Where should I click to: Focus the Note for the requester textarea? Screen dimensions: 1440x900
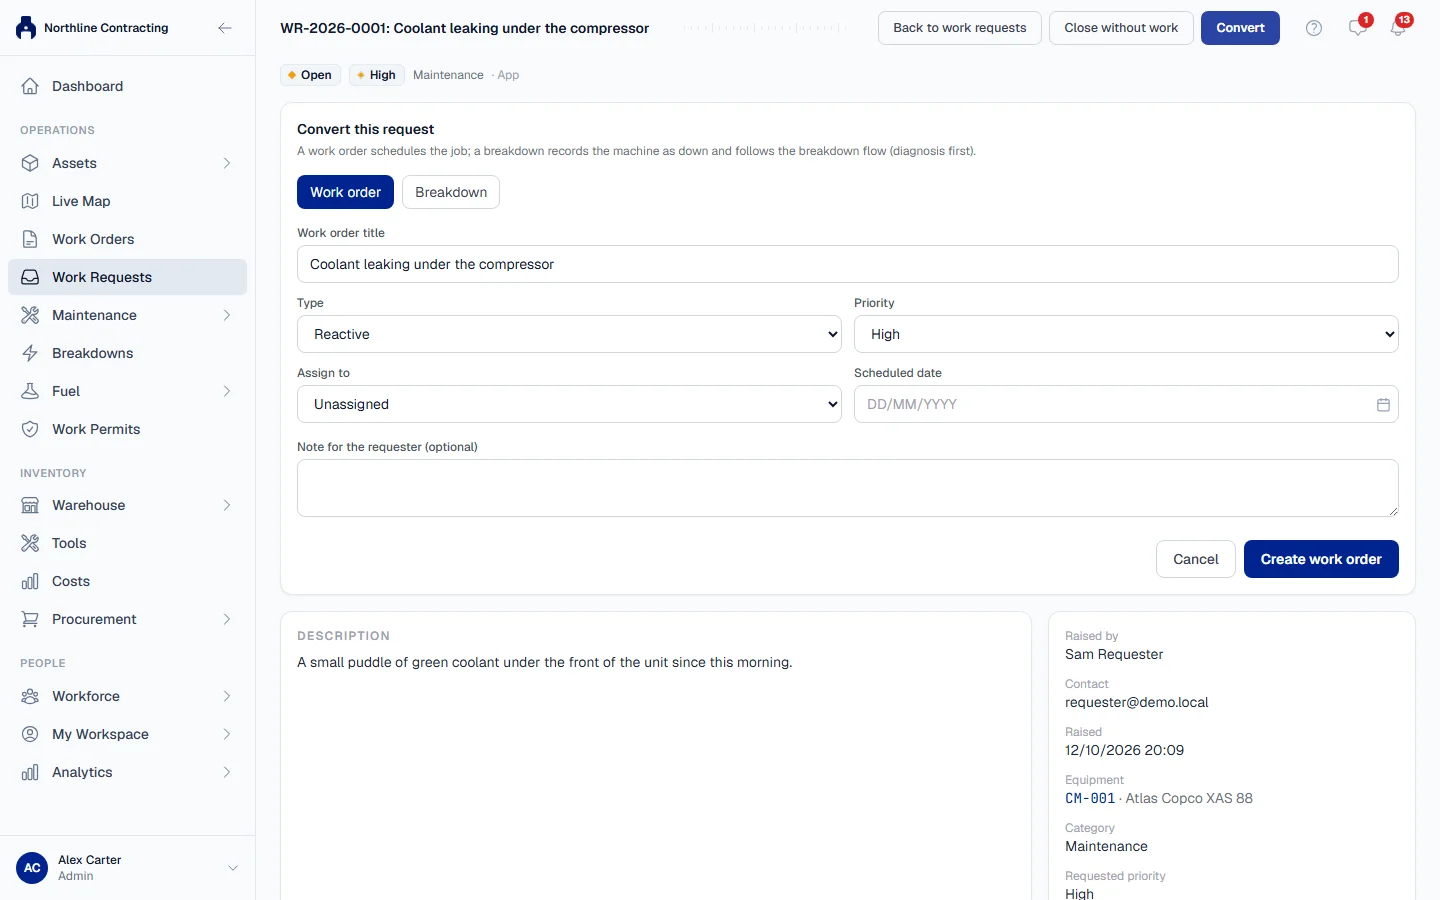pyautogui.click(x=848, y=488)
